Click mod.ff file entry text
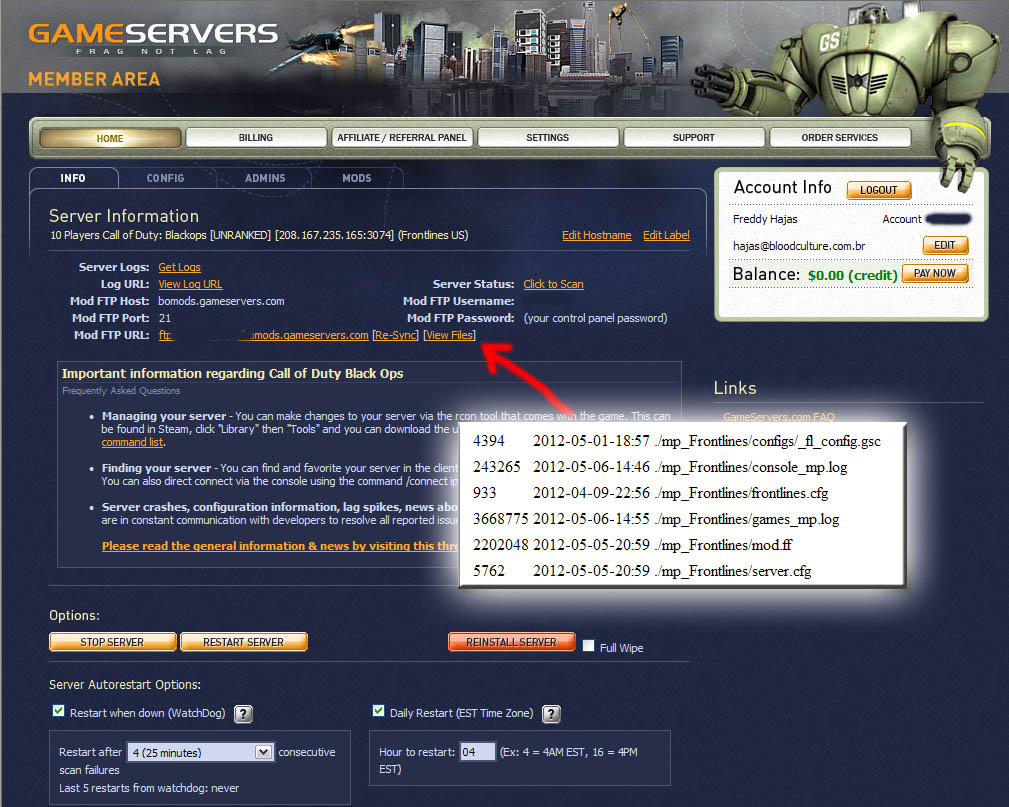The width and height of the screenshot is (1009, 807). (723, 545)
